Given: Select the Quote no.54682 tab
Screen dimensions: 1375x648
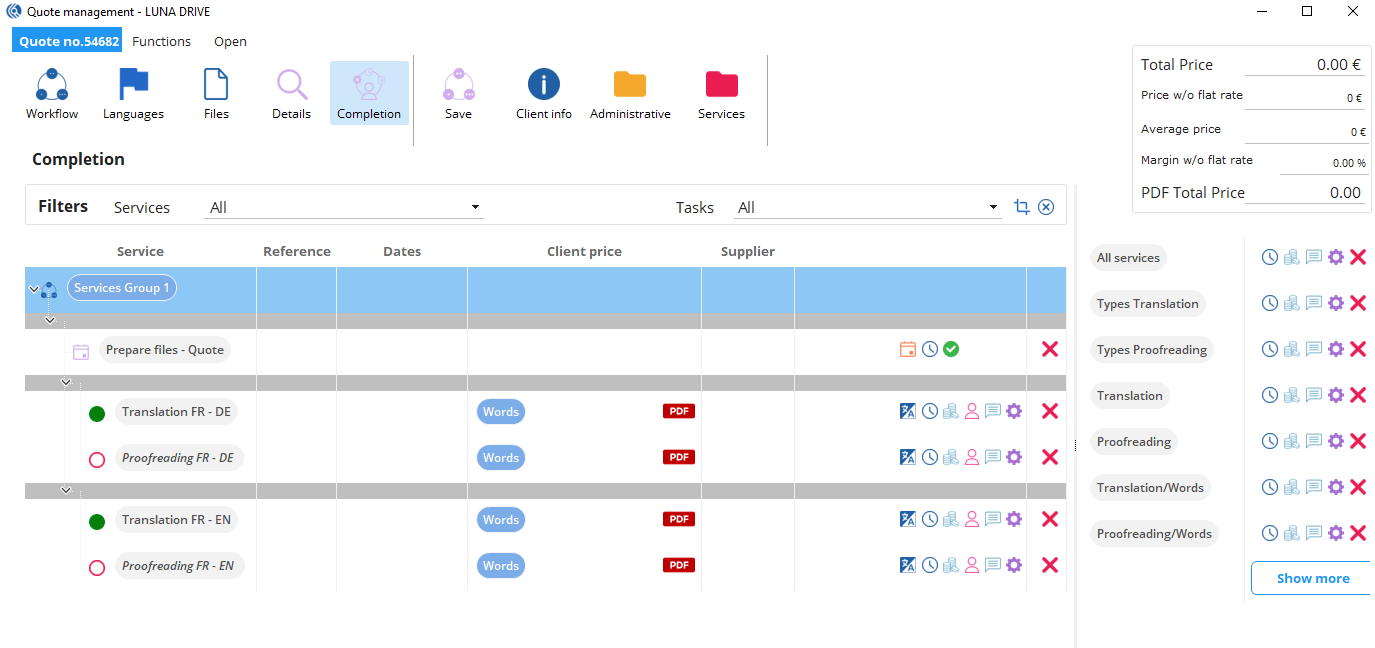Looking at the screenshot, I should pos(69,42).
